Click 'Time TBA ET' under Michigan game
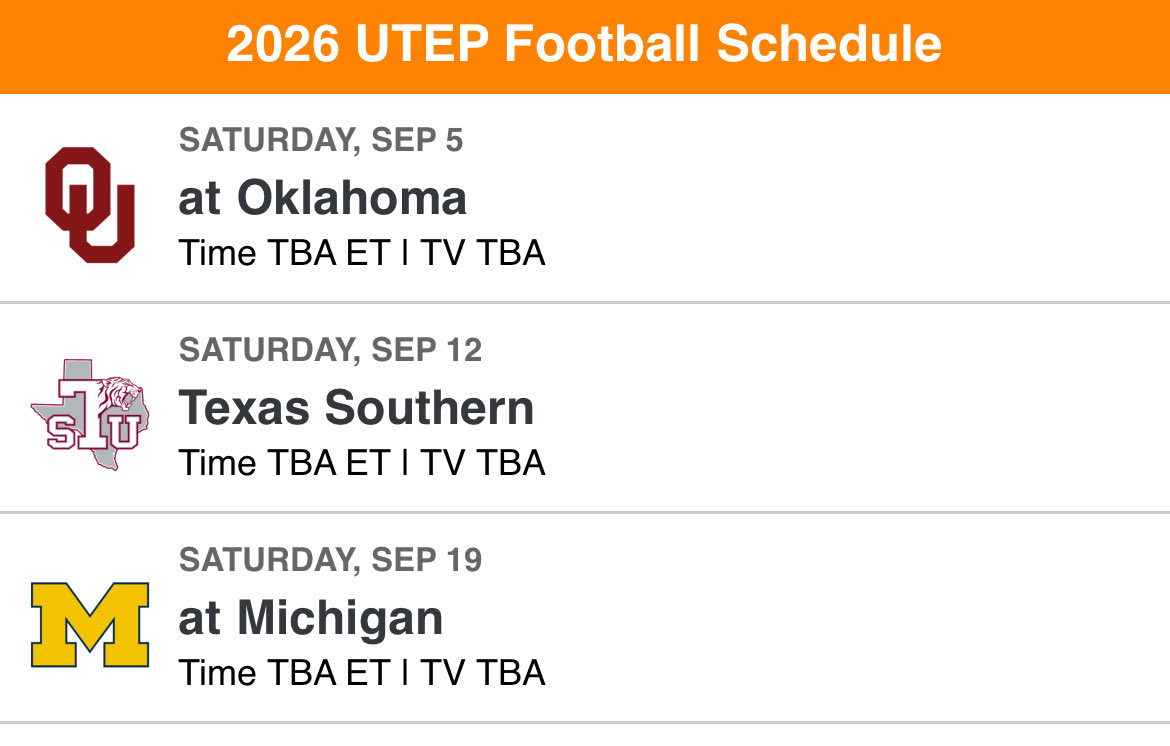This screenshot has width=1170, height=746. point(283,673)
